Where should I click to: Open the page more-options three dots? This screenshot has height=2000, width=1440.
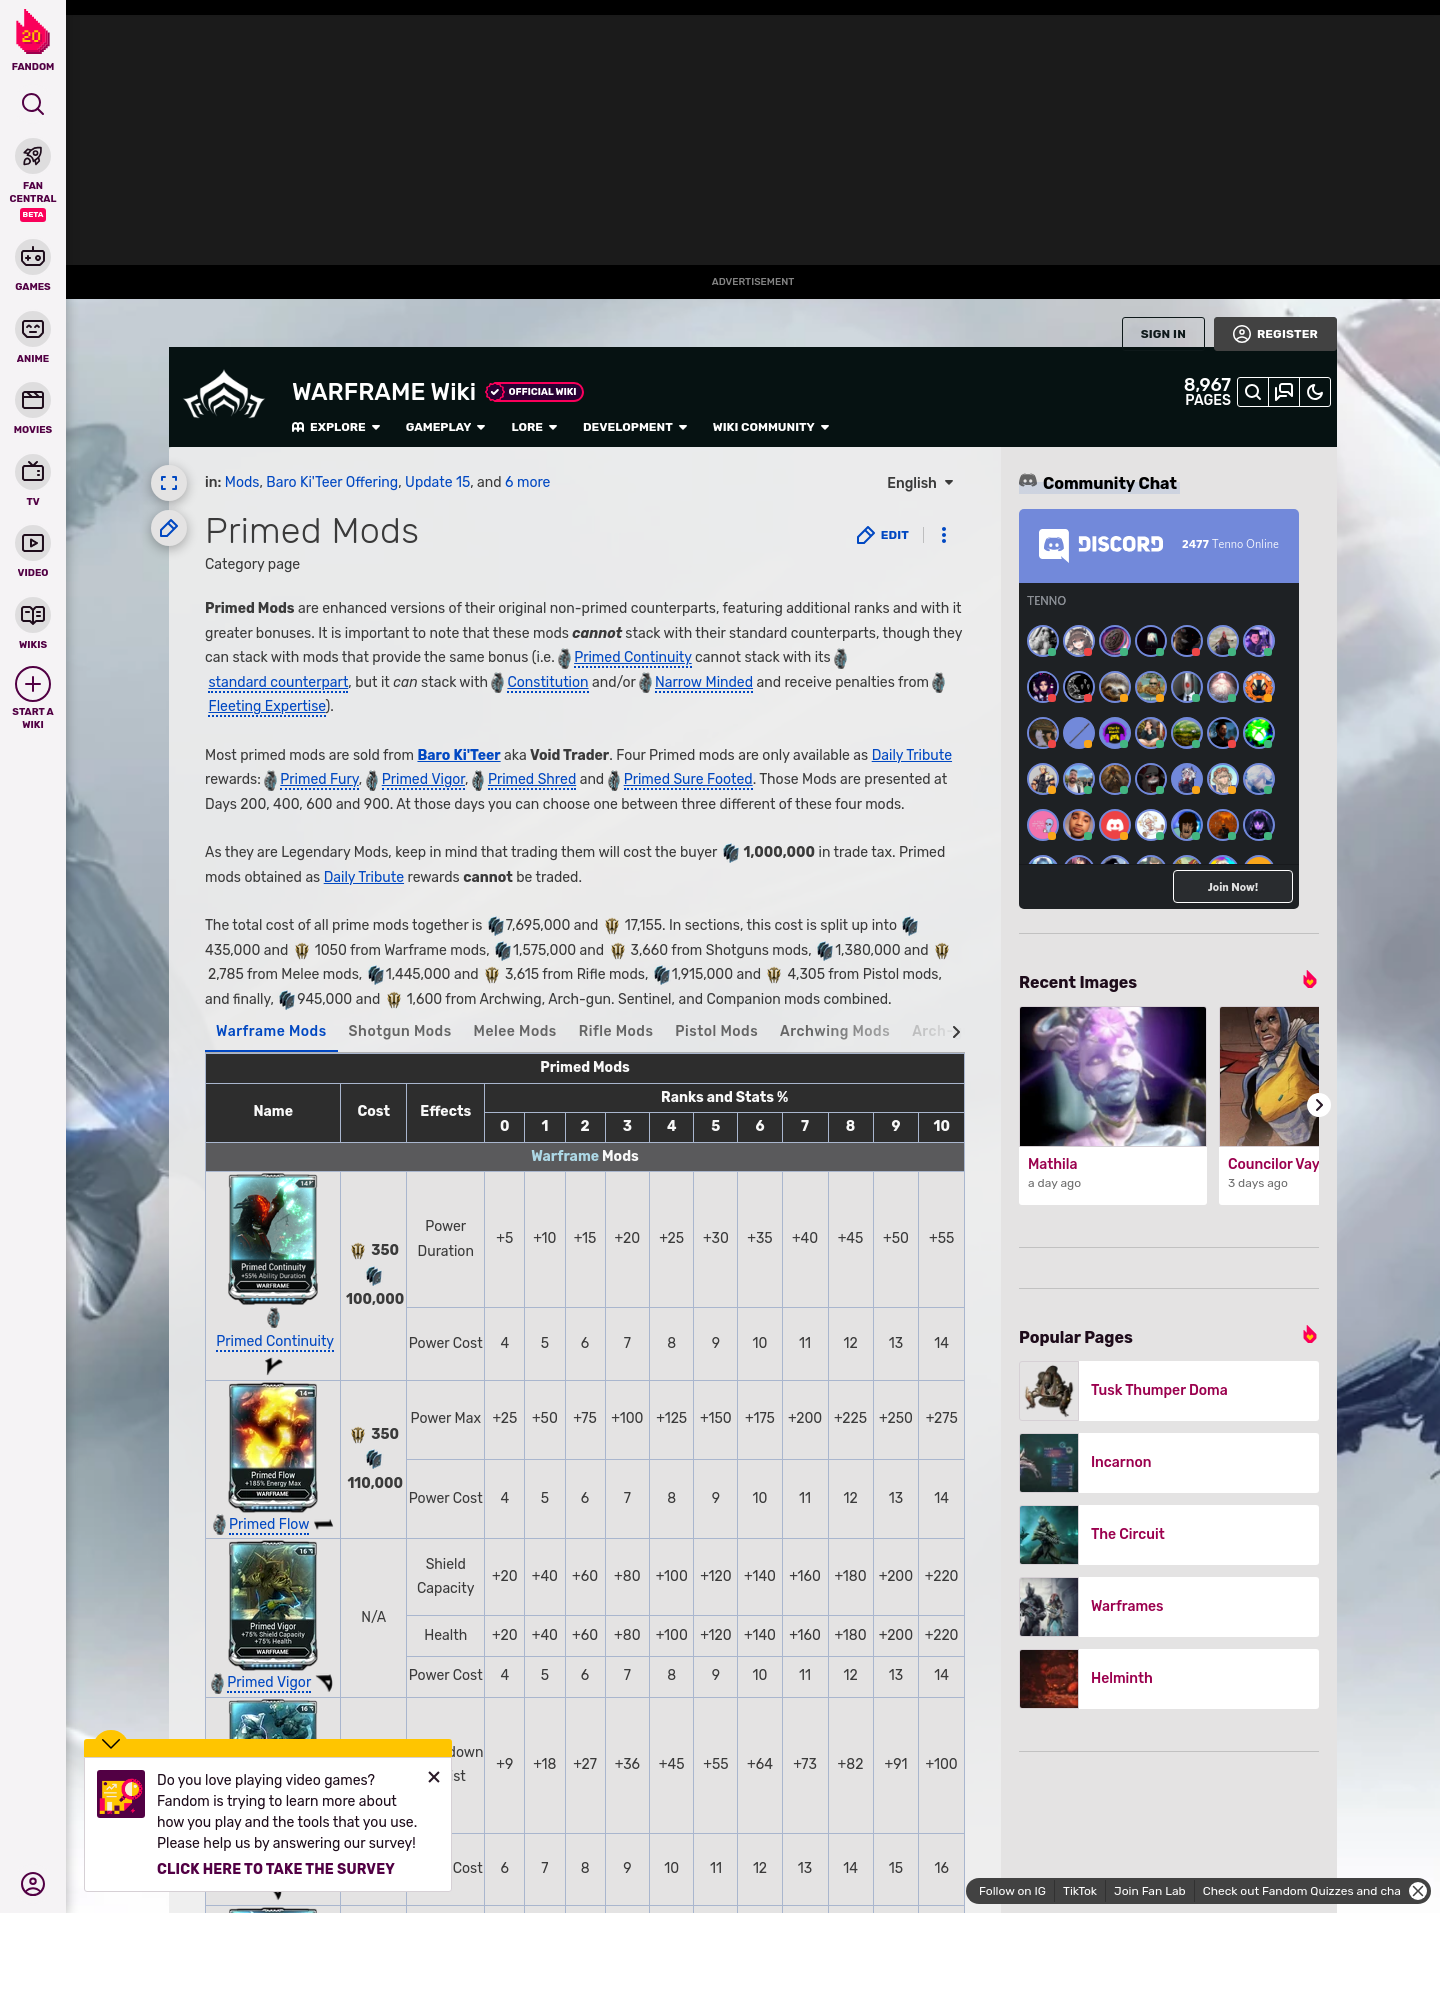[x=944, y=535]
